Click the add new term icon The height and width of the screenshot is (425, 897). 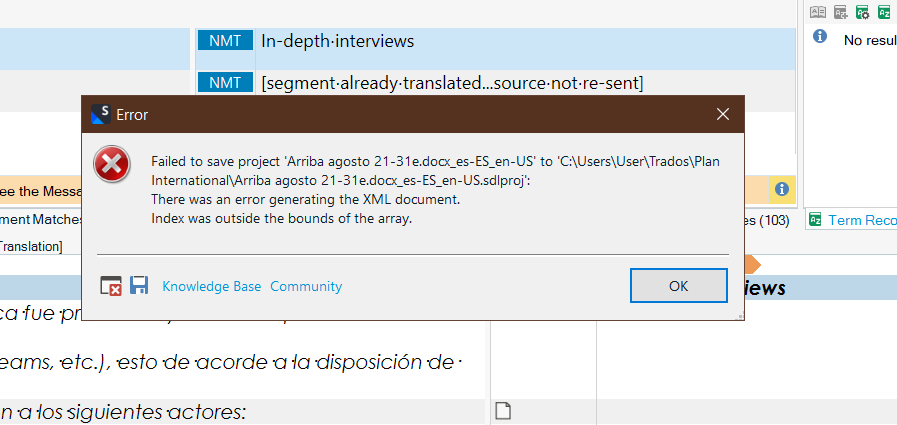(x=841, y=12)
